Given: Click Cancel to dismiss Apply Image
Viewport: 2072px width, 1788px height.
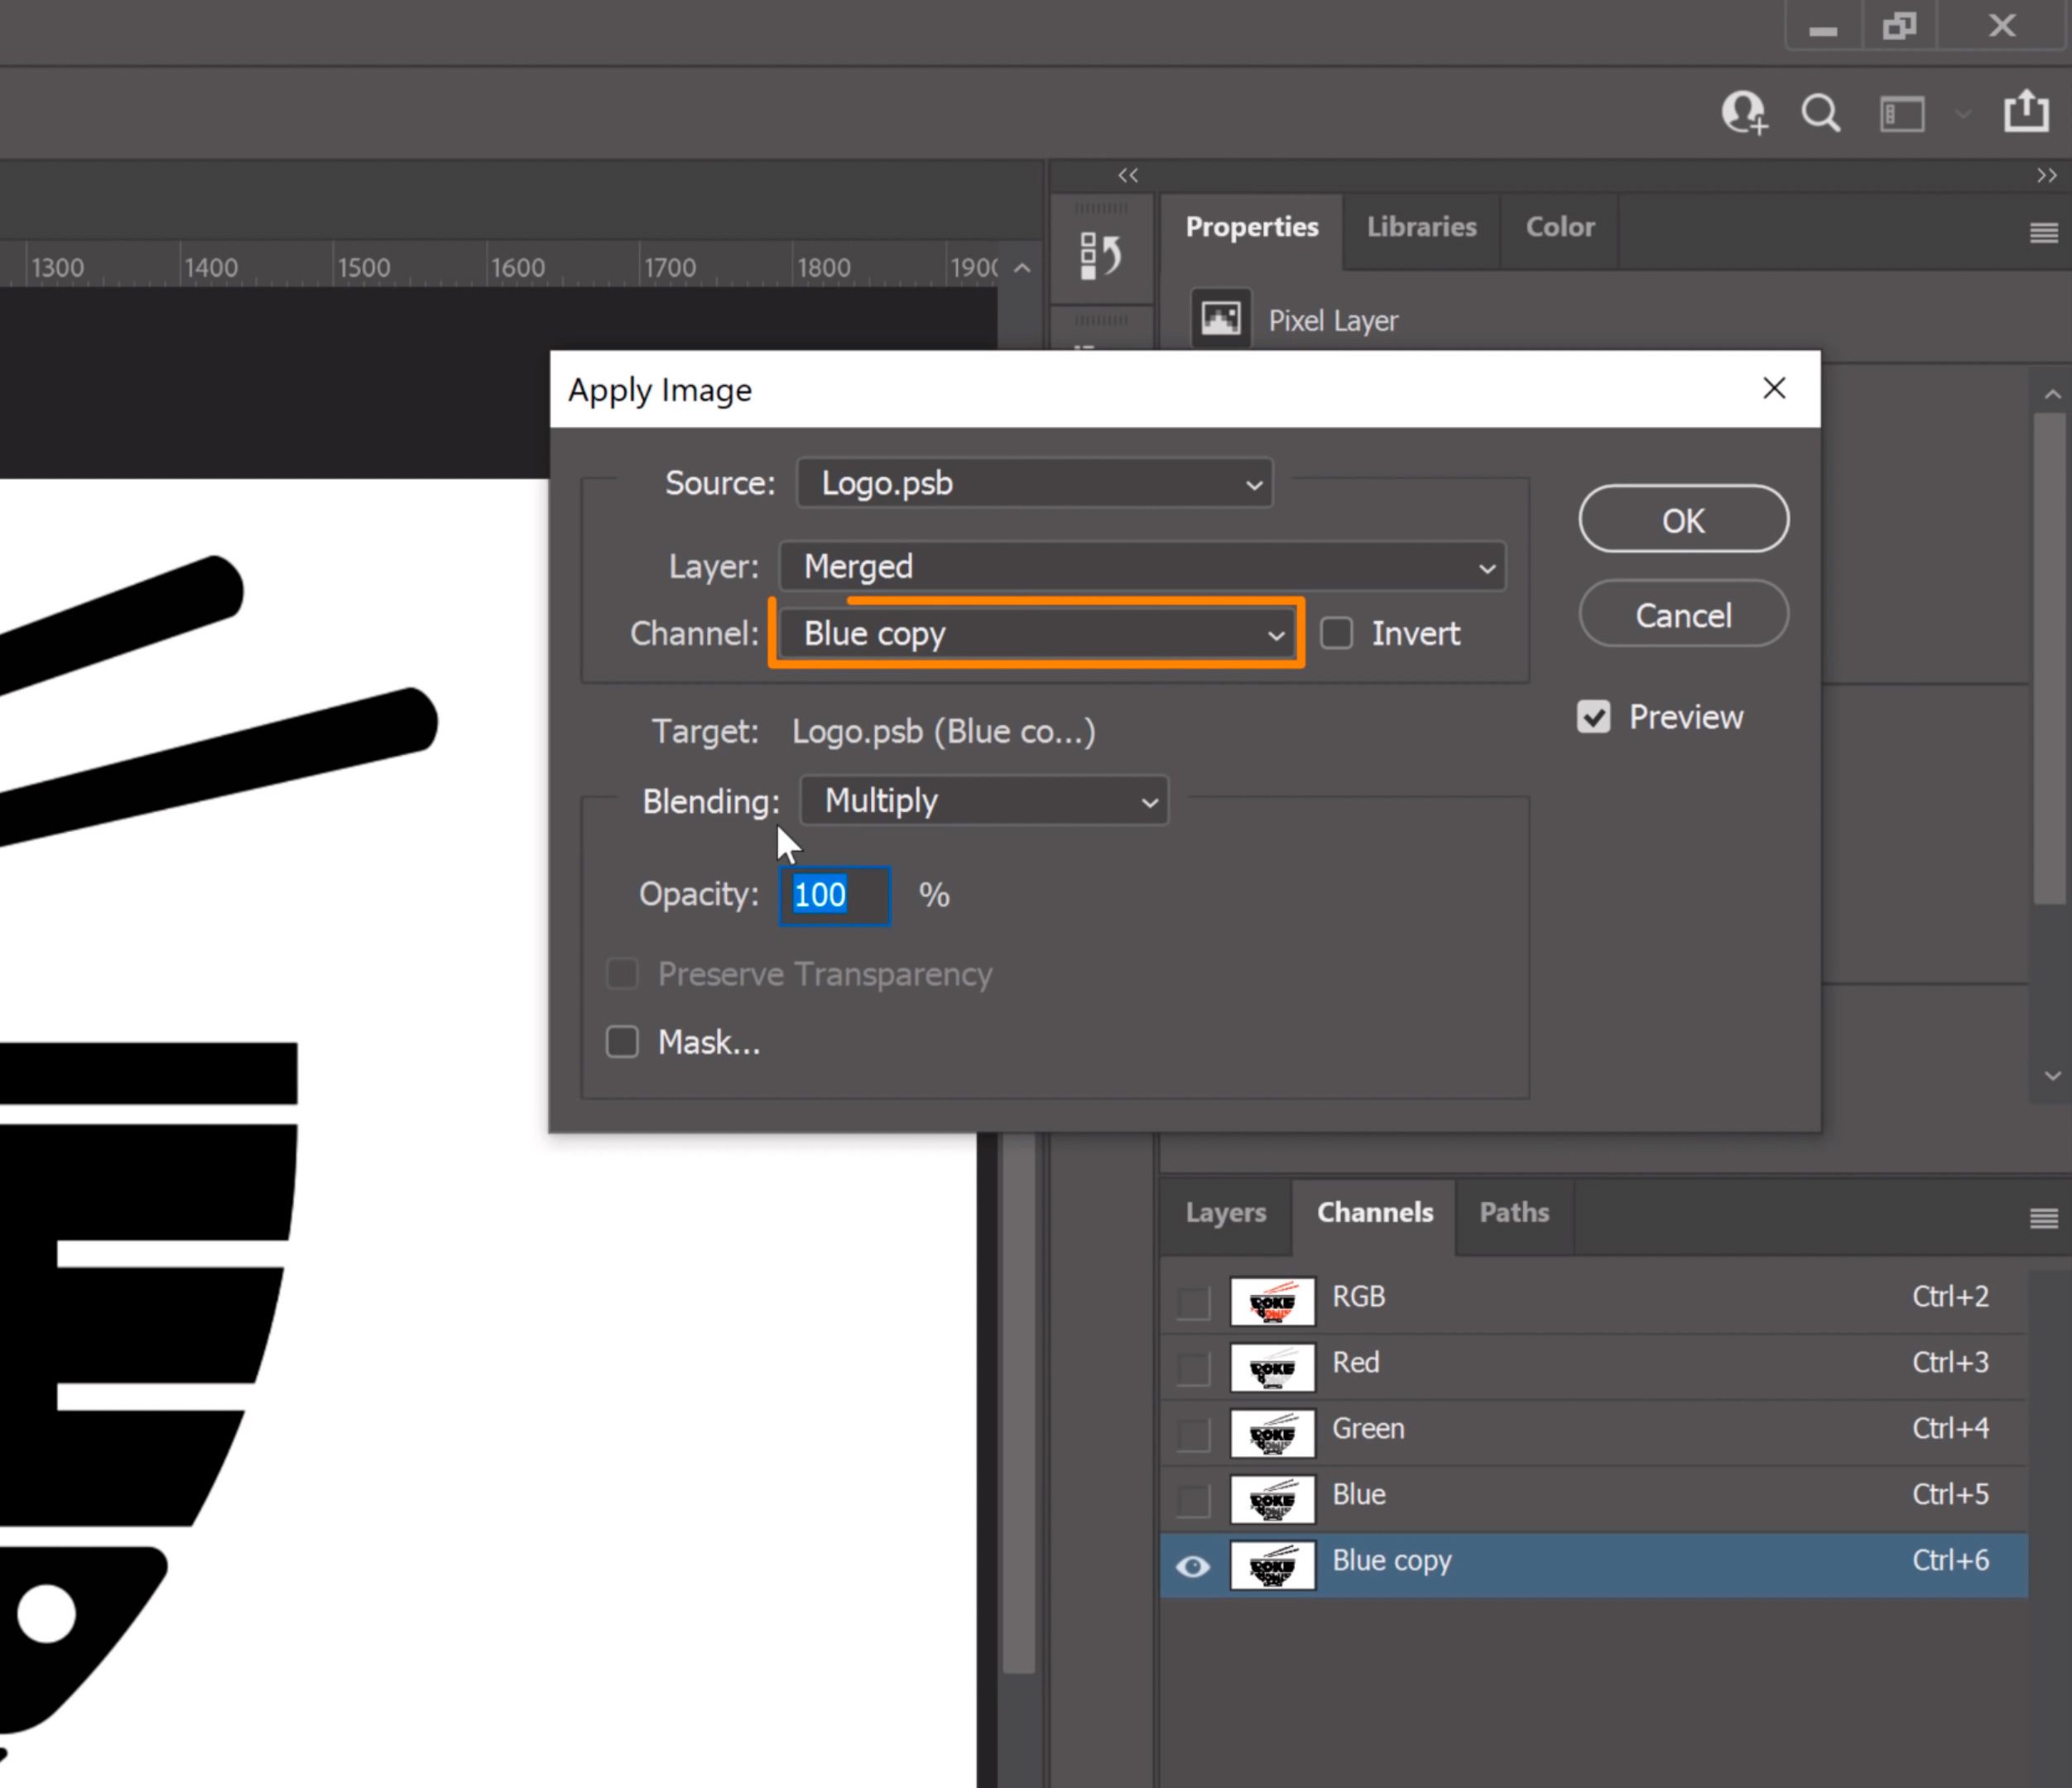Looking at the screenshot, I should [x=1683, y=615].
